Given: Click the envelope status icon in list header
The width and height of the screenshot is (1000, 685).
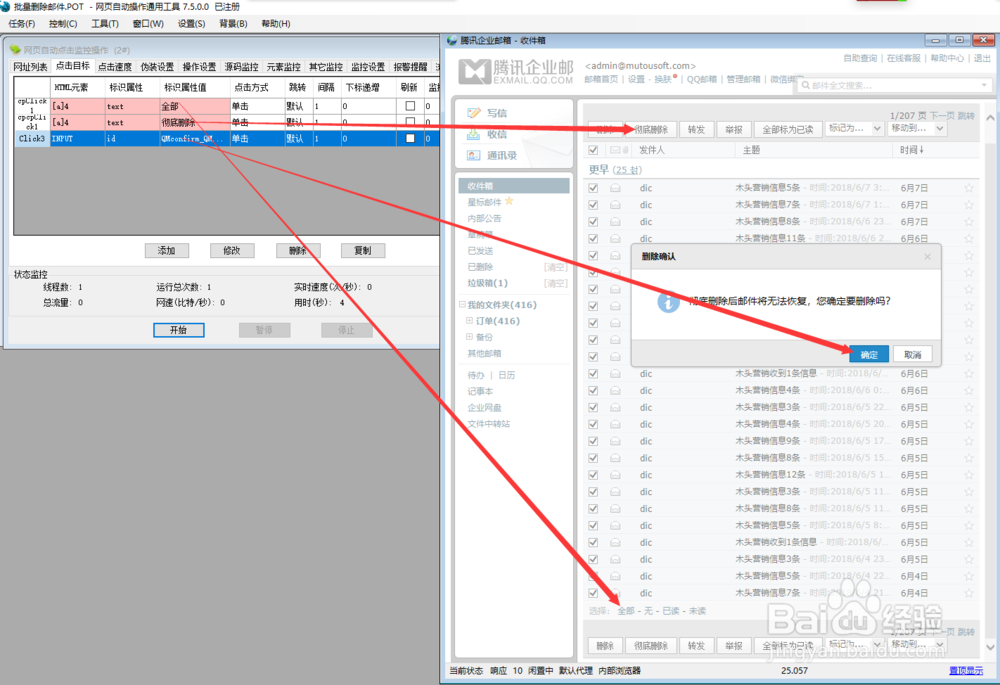Looking at the screenshot, I should [x=615, y=150].
